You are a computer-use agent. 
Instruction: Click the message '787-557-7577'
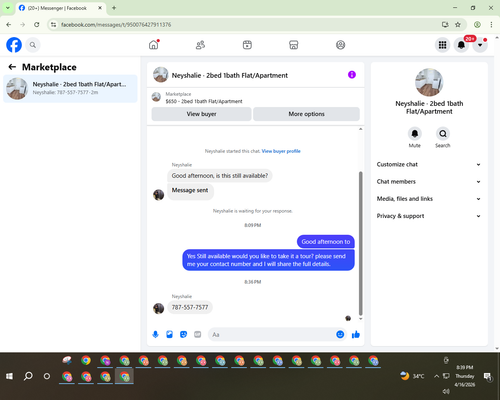pyautogui.click(x=190, y=307)
